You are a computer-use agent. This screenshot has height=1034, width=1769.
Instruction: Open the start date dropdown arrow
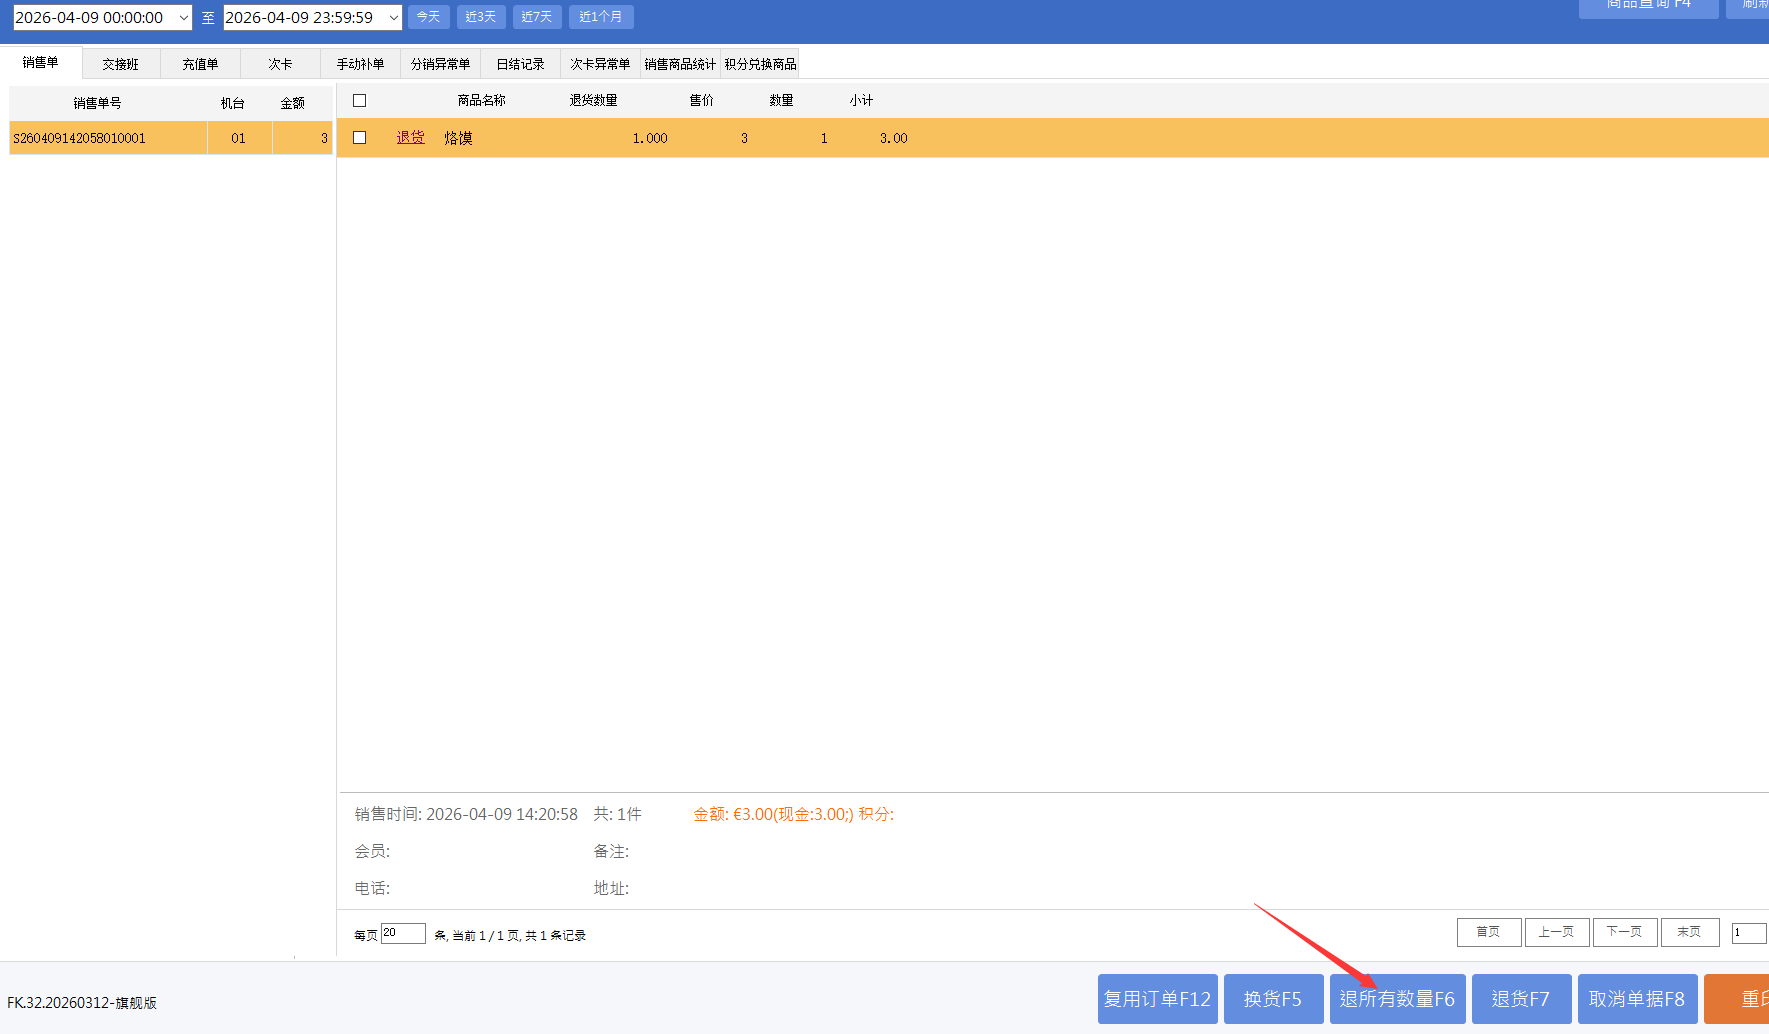(183, 18)
